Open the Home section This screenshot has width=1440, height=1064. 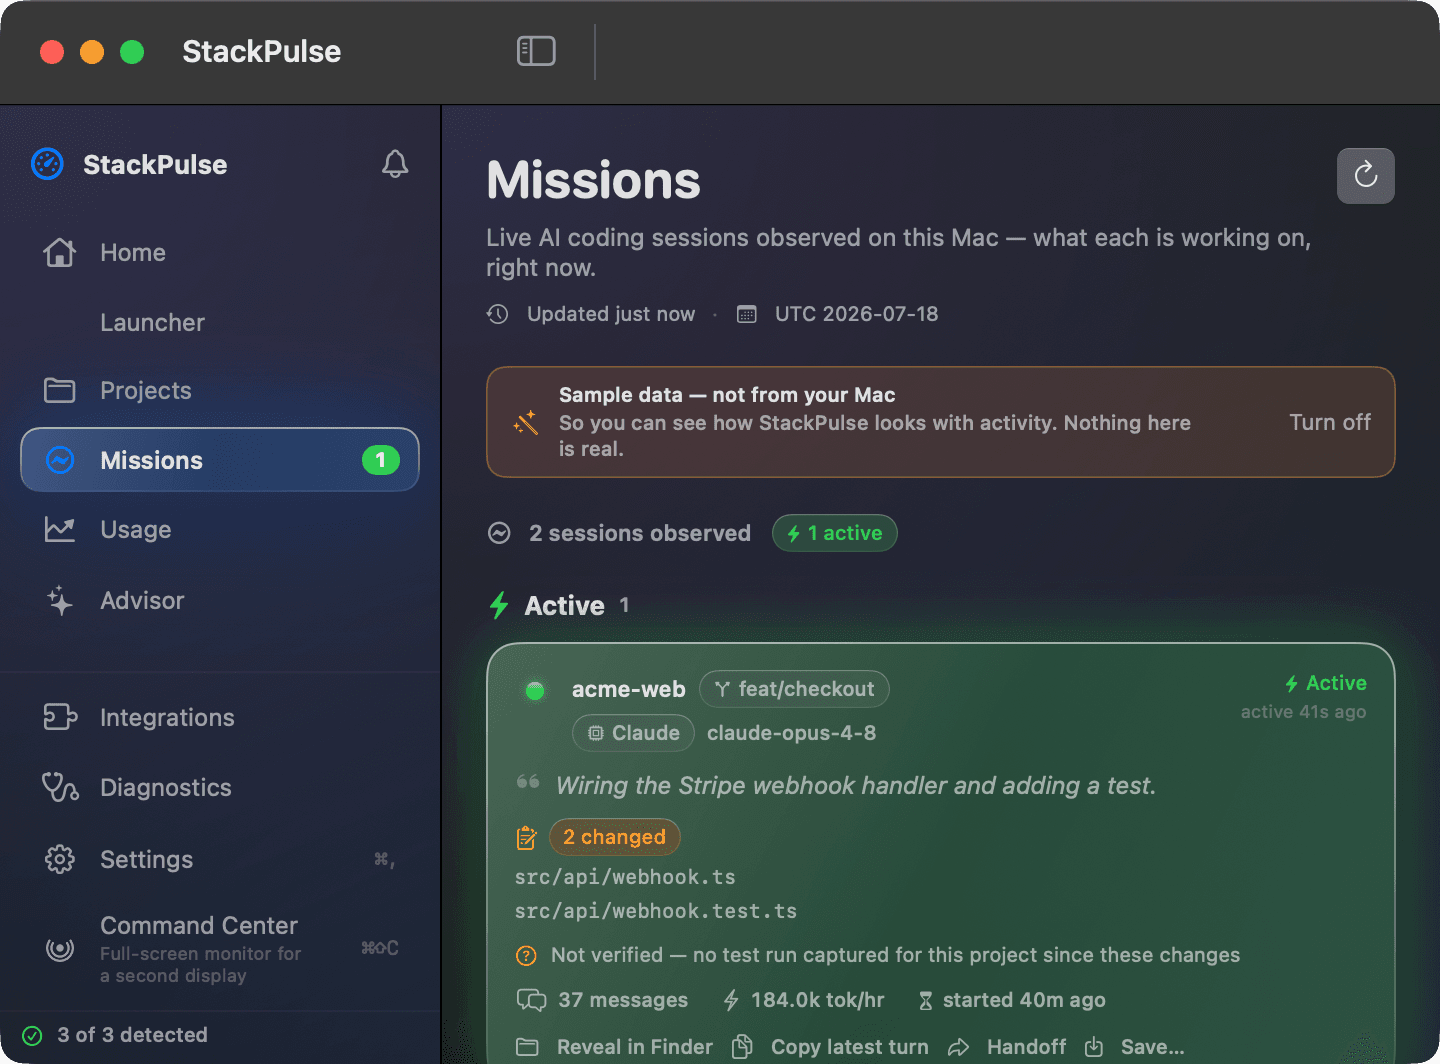coord(220,253)
